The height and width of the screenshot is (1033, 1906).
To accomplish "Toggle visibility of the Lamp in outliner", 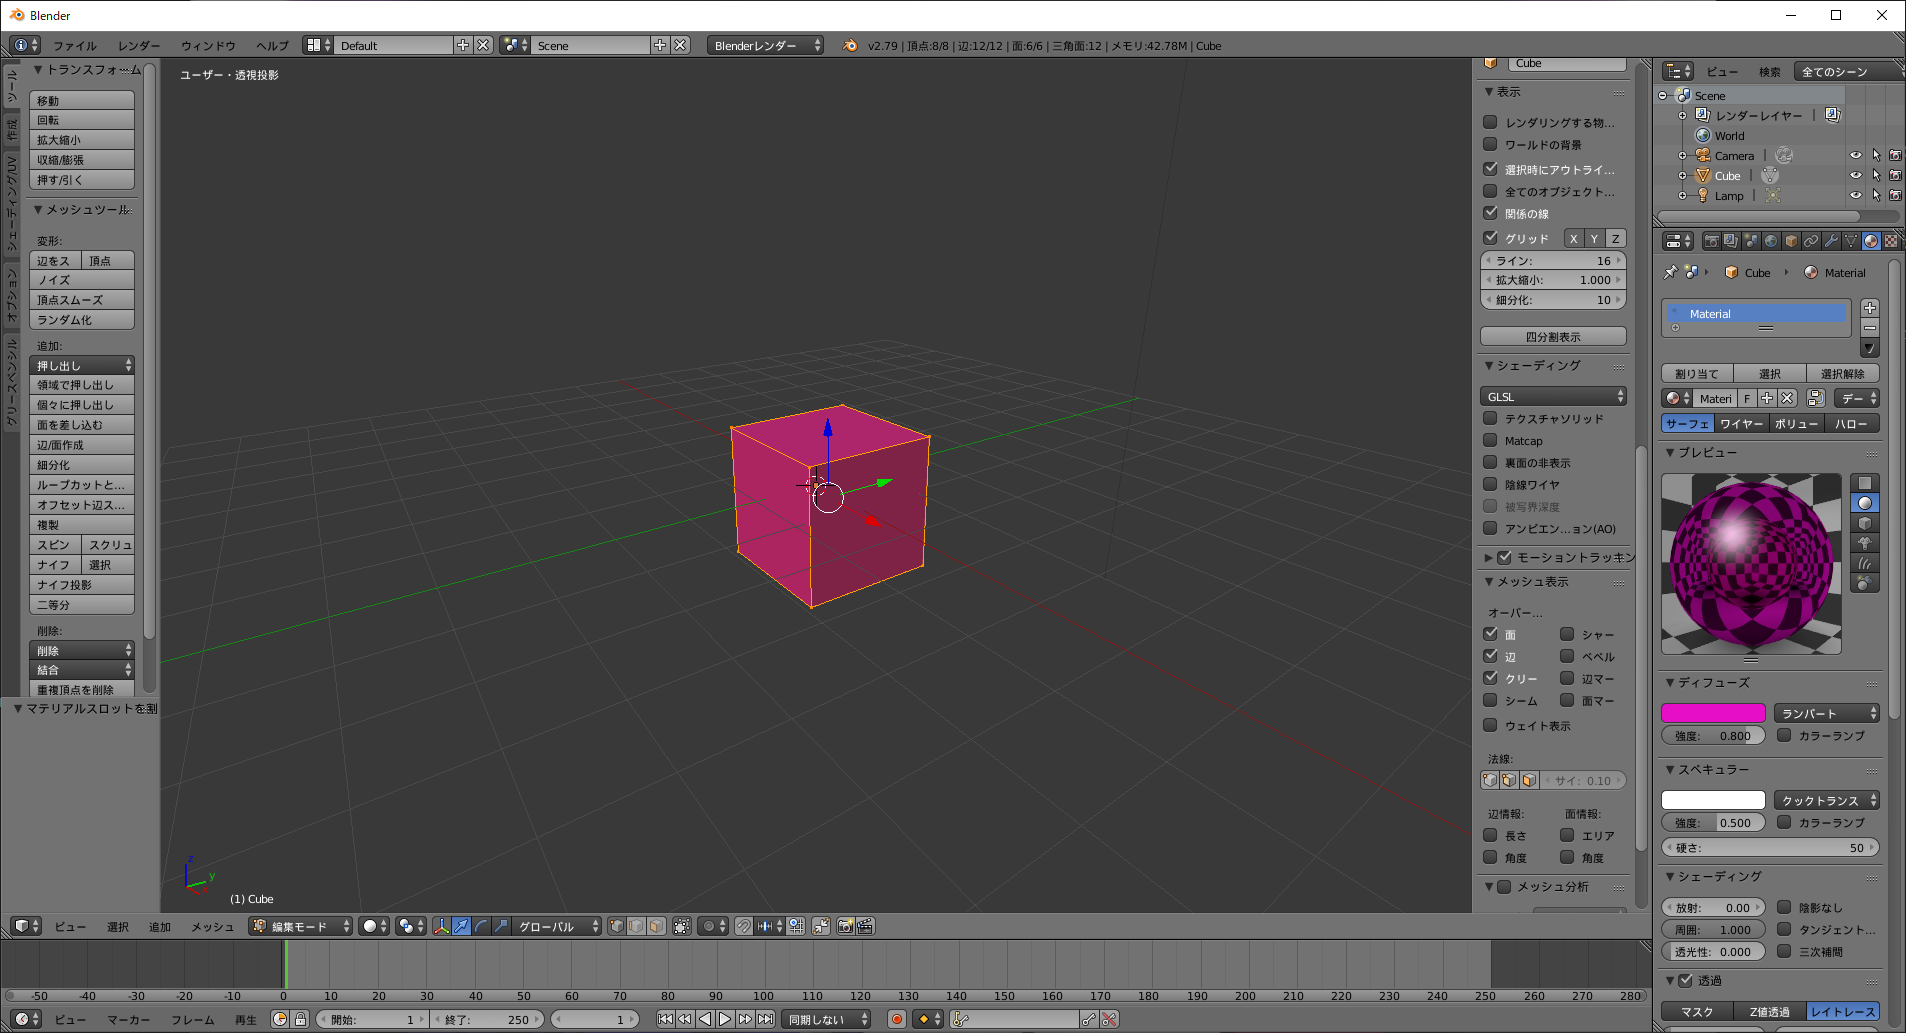I will coord(1856,195).
